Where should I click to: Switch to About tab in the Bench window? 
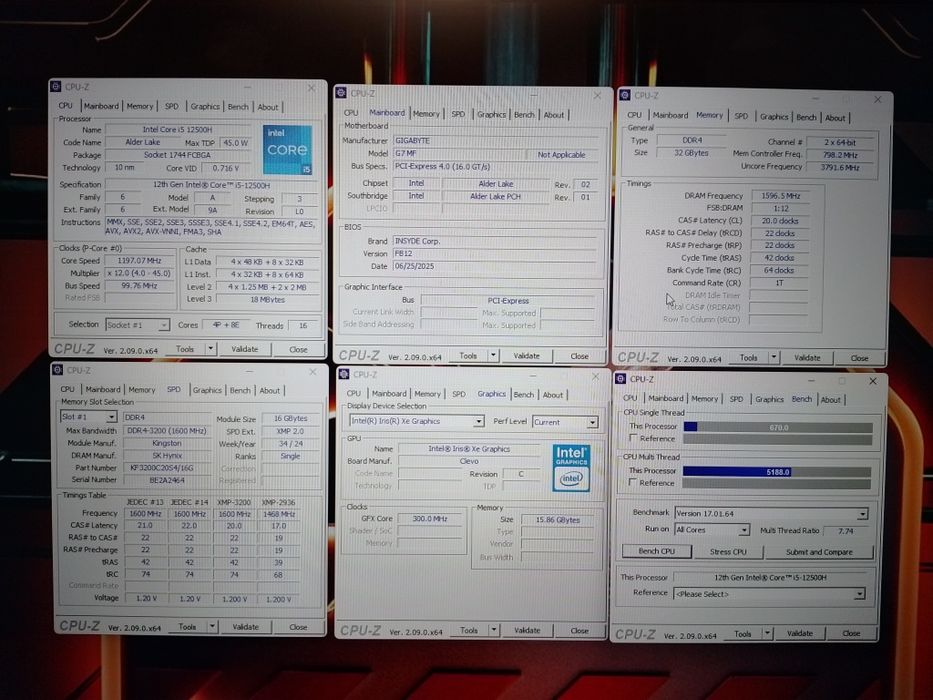[x=831, y=400]
